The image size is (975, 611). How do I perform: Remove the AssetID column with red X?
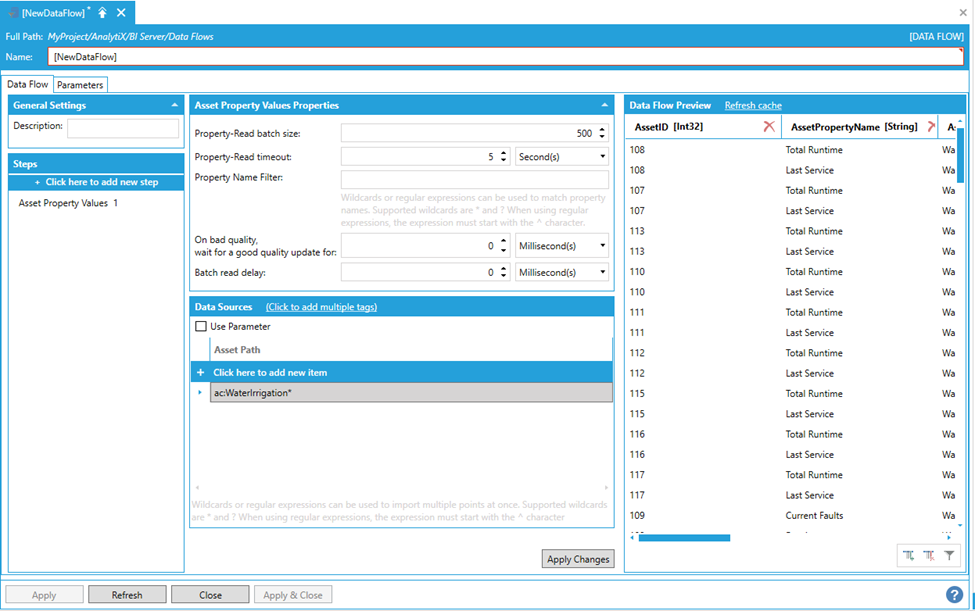768,127
